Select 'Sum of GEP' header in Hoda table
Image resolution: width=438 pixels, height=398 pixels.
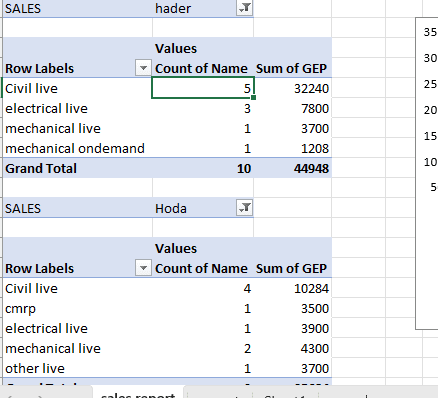tap(292, 268)
